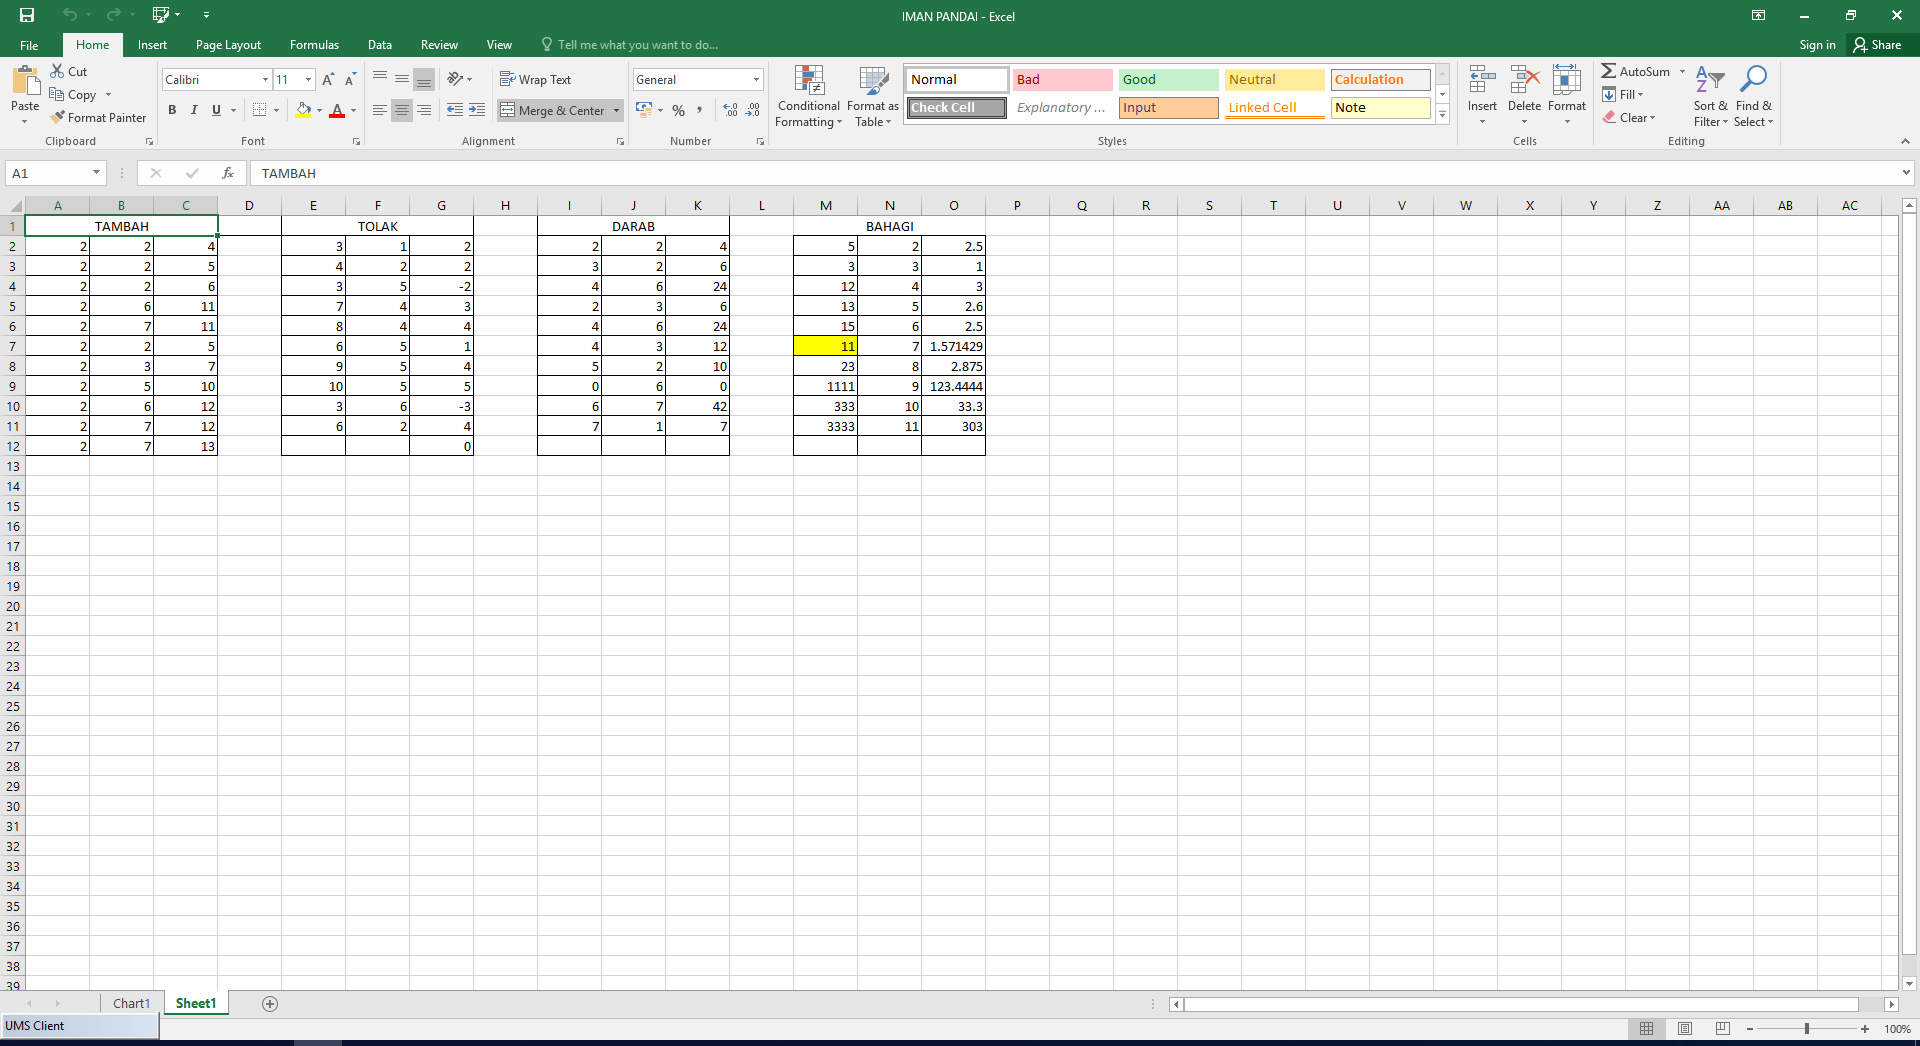This screenshot has height=1046, width=1920.
Task: Toggle Italic formatting
Action: (194, 110)
